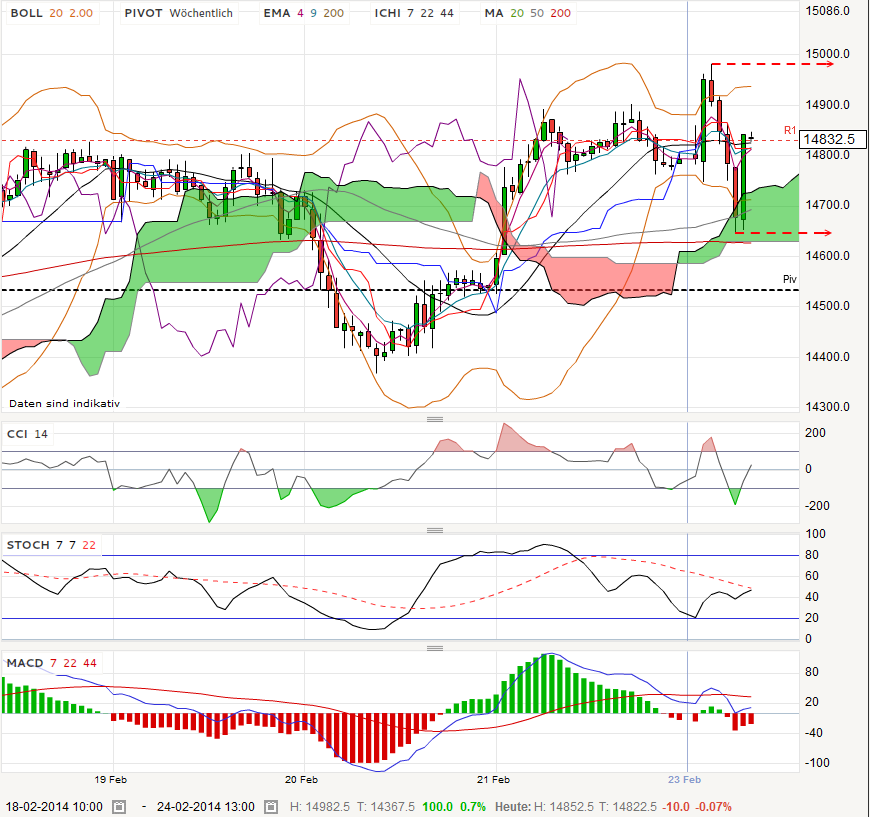Open the EMA 4 9 200 indicator settings
Image resolution: width=870 pixels, height=817 pixels.
(304, 13)
